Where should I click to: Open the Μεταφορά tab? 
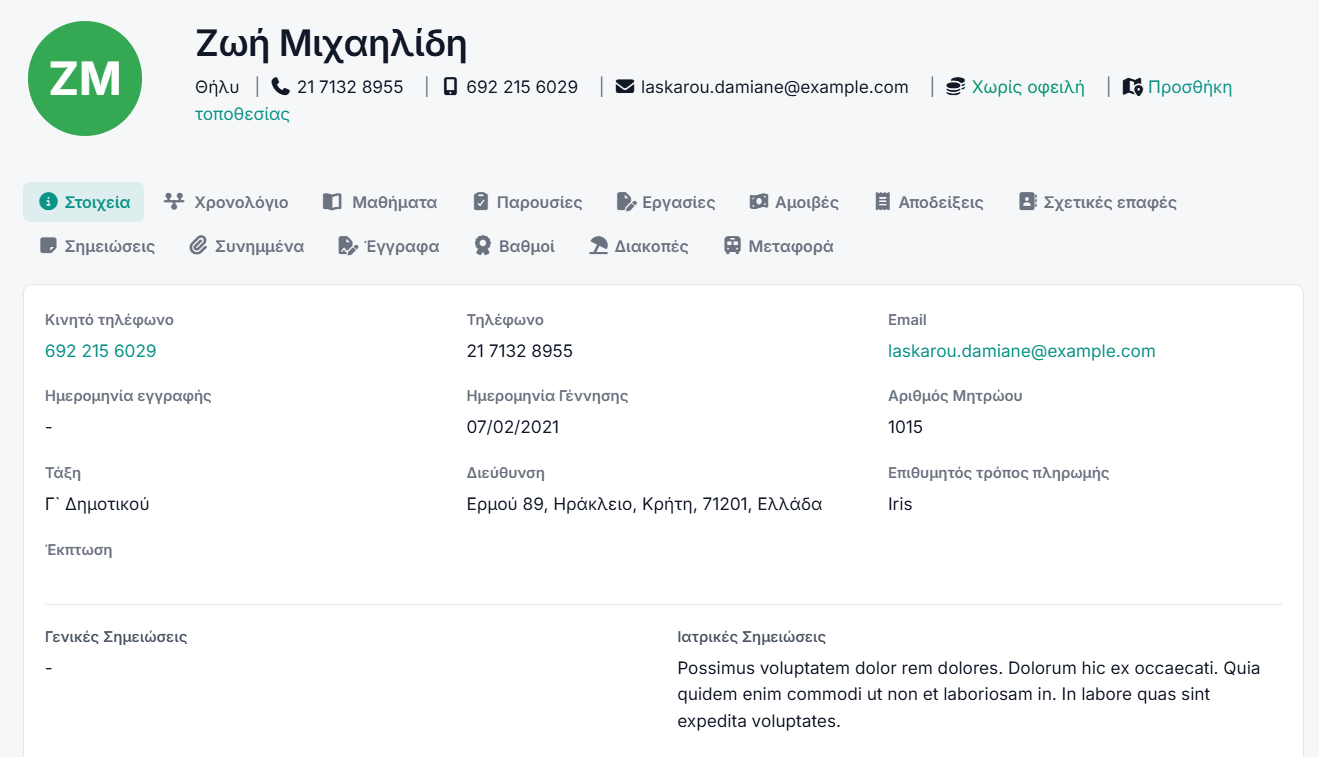coord(778,246)
